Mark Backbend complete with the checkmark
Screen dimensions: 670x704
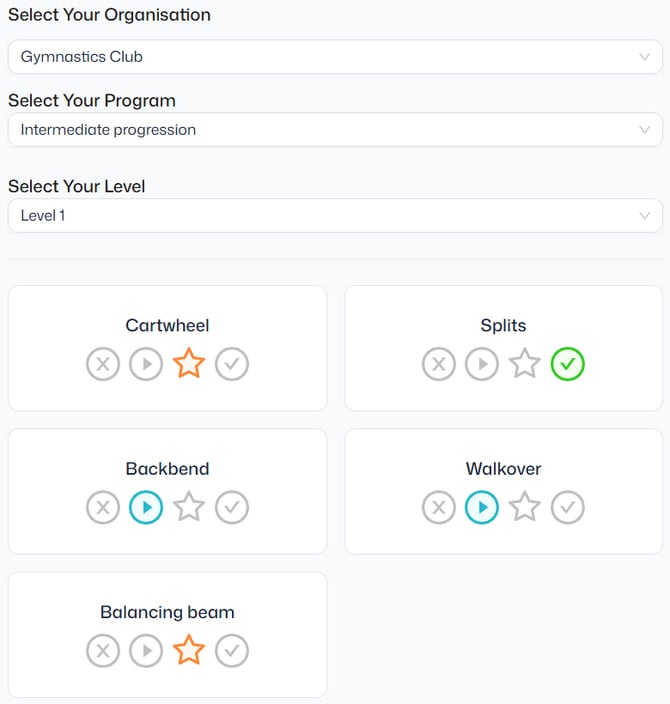232,507
